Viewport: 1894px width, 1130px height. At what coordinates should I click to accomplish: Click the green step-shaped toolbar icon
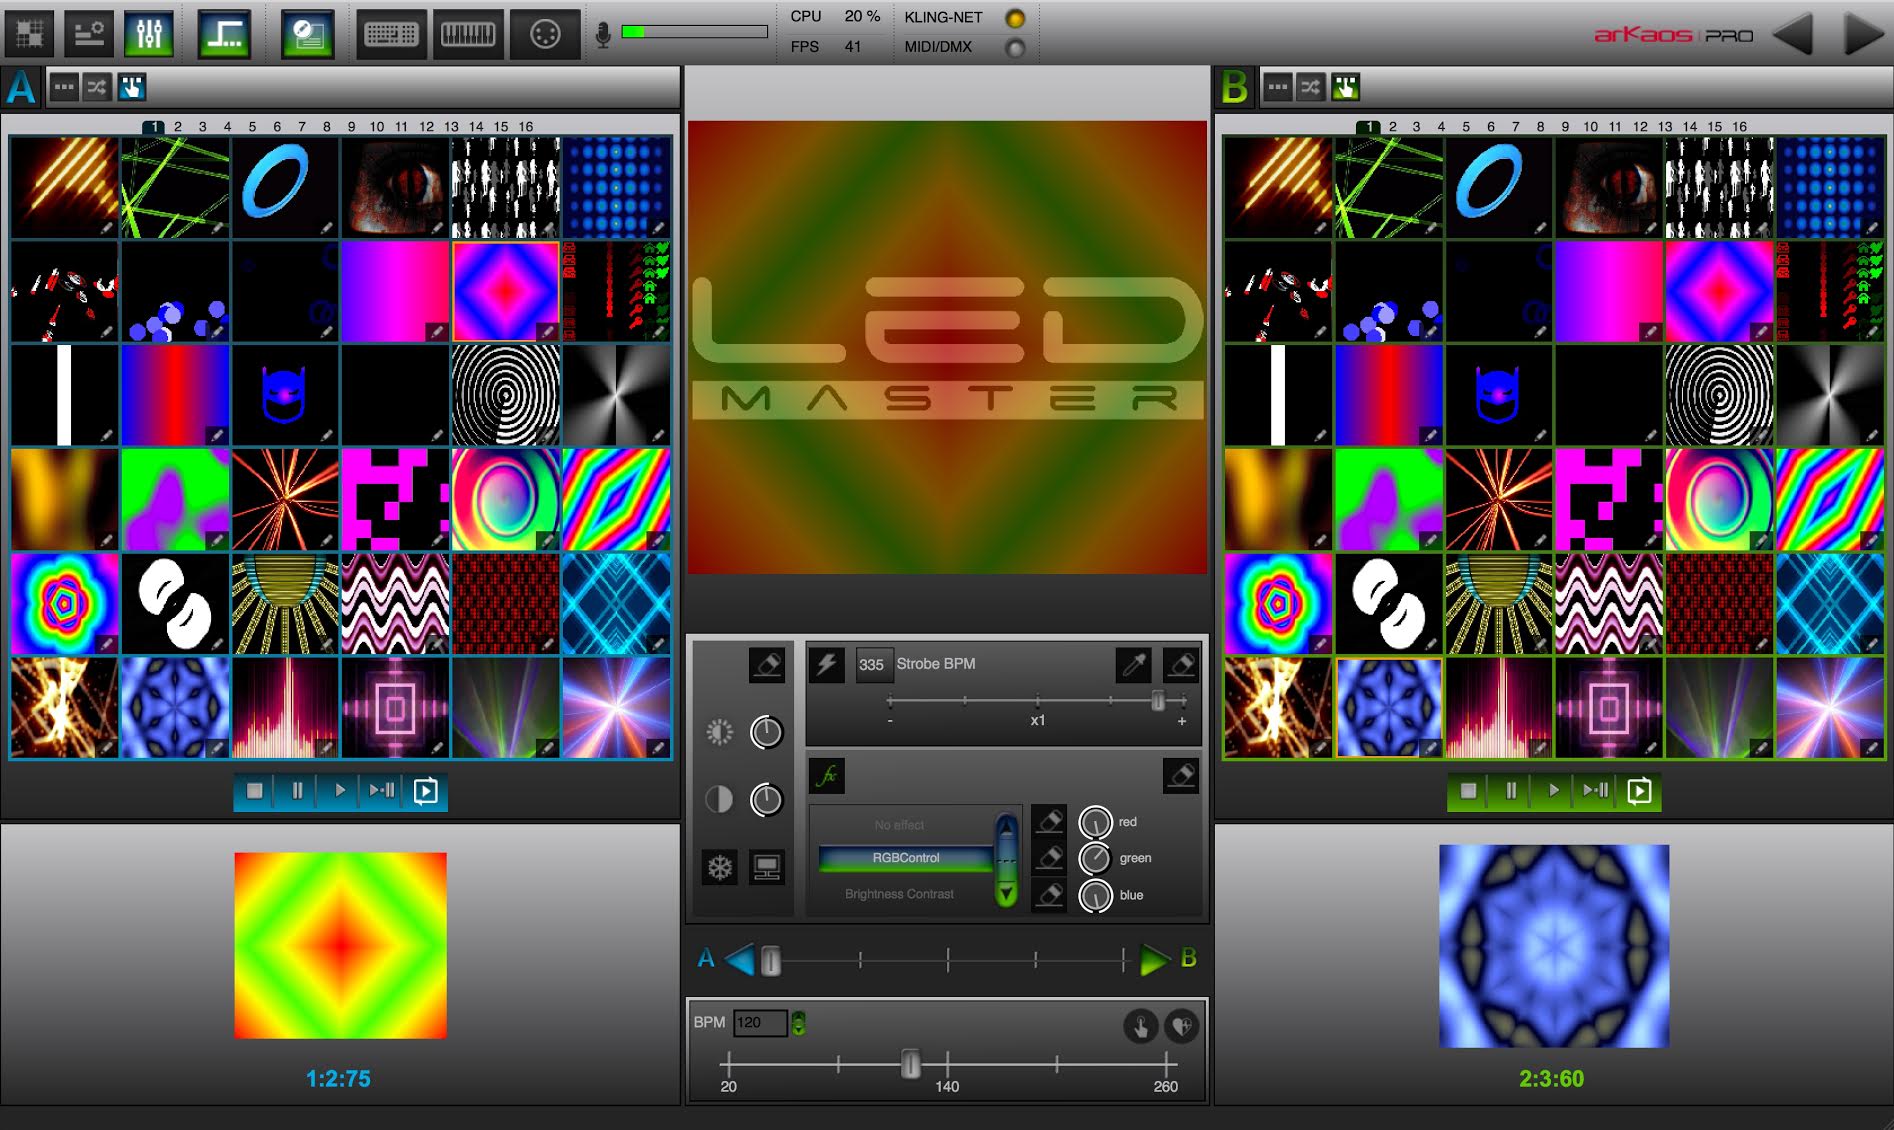[x=224, y=34]
